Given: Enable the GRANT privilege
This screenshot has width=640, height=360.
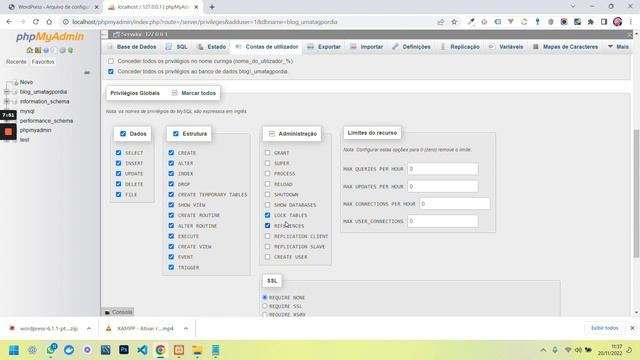Looking at the screenshot, I should pyautogui.click(x=267, y=153).
